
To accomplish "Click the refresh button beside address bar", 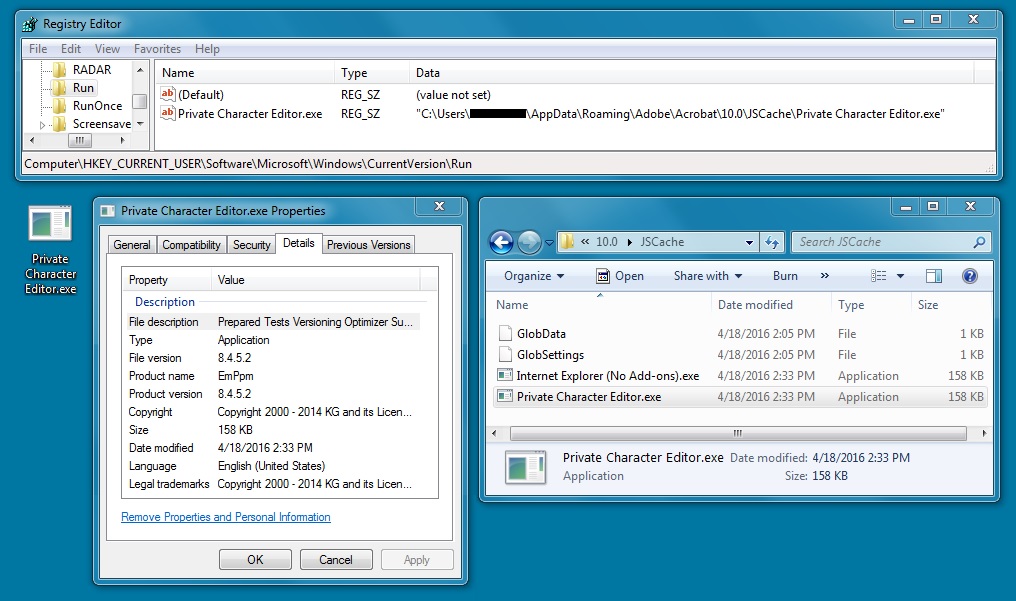I will 772,242.
